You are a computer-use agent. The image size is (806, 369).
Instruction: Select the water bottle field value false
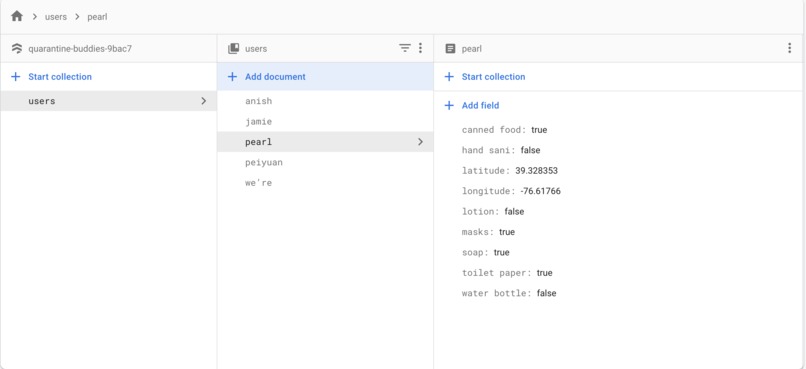(546, 293)
